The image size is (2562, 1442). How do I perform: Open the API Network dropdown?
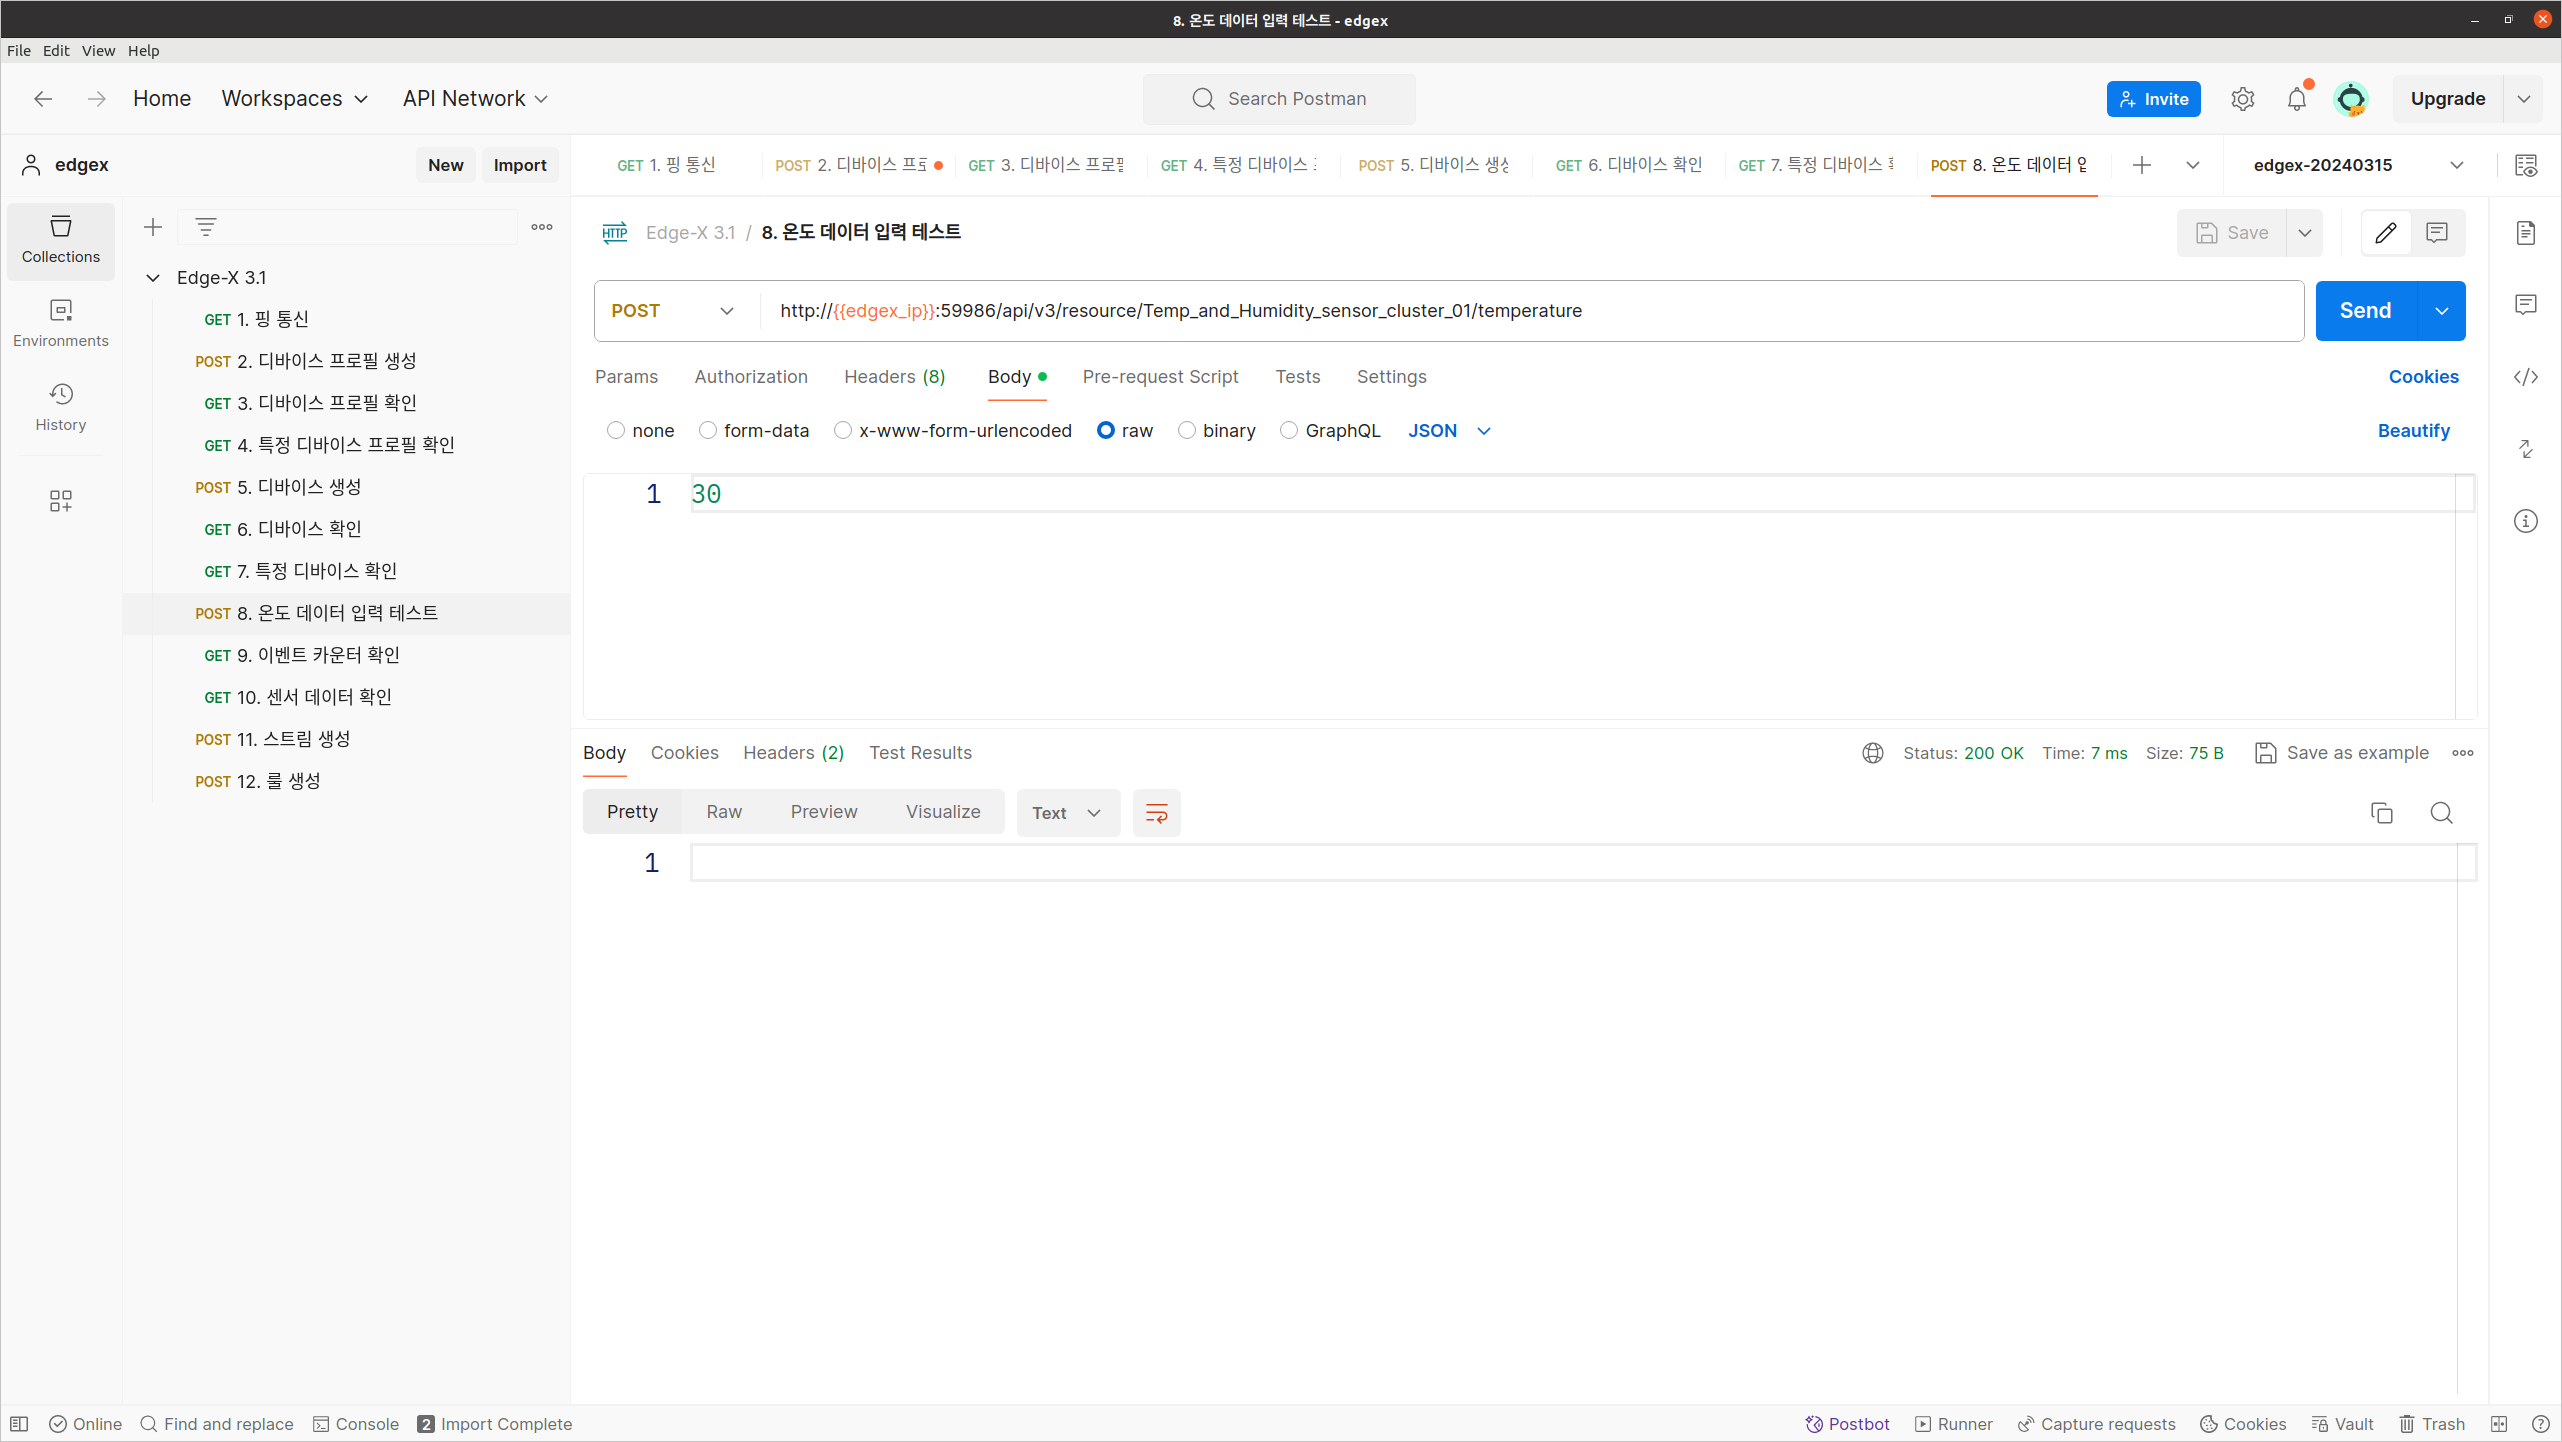pyautogui.click(x=475, y=99)
